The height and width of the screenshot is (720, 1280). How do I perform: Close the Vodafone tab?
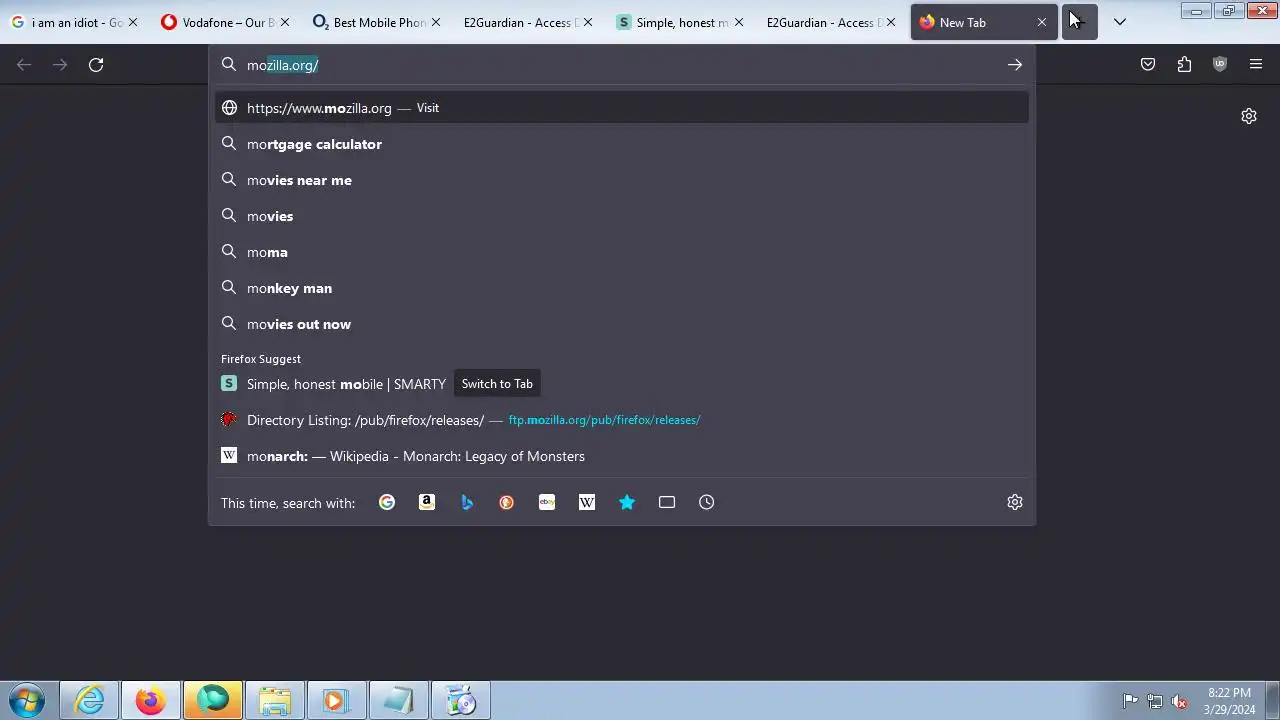284,22
